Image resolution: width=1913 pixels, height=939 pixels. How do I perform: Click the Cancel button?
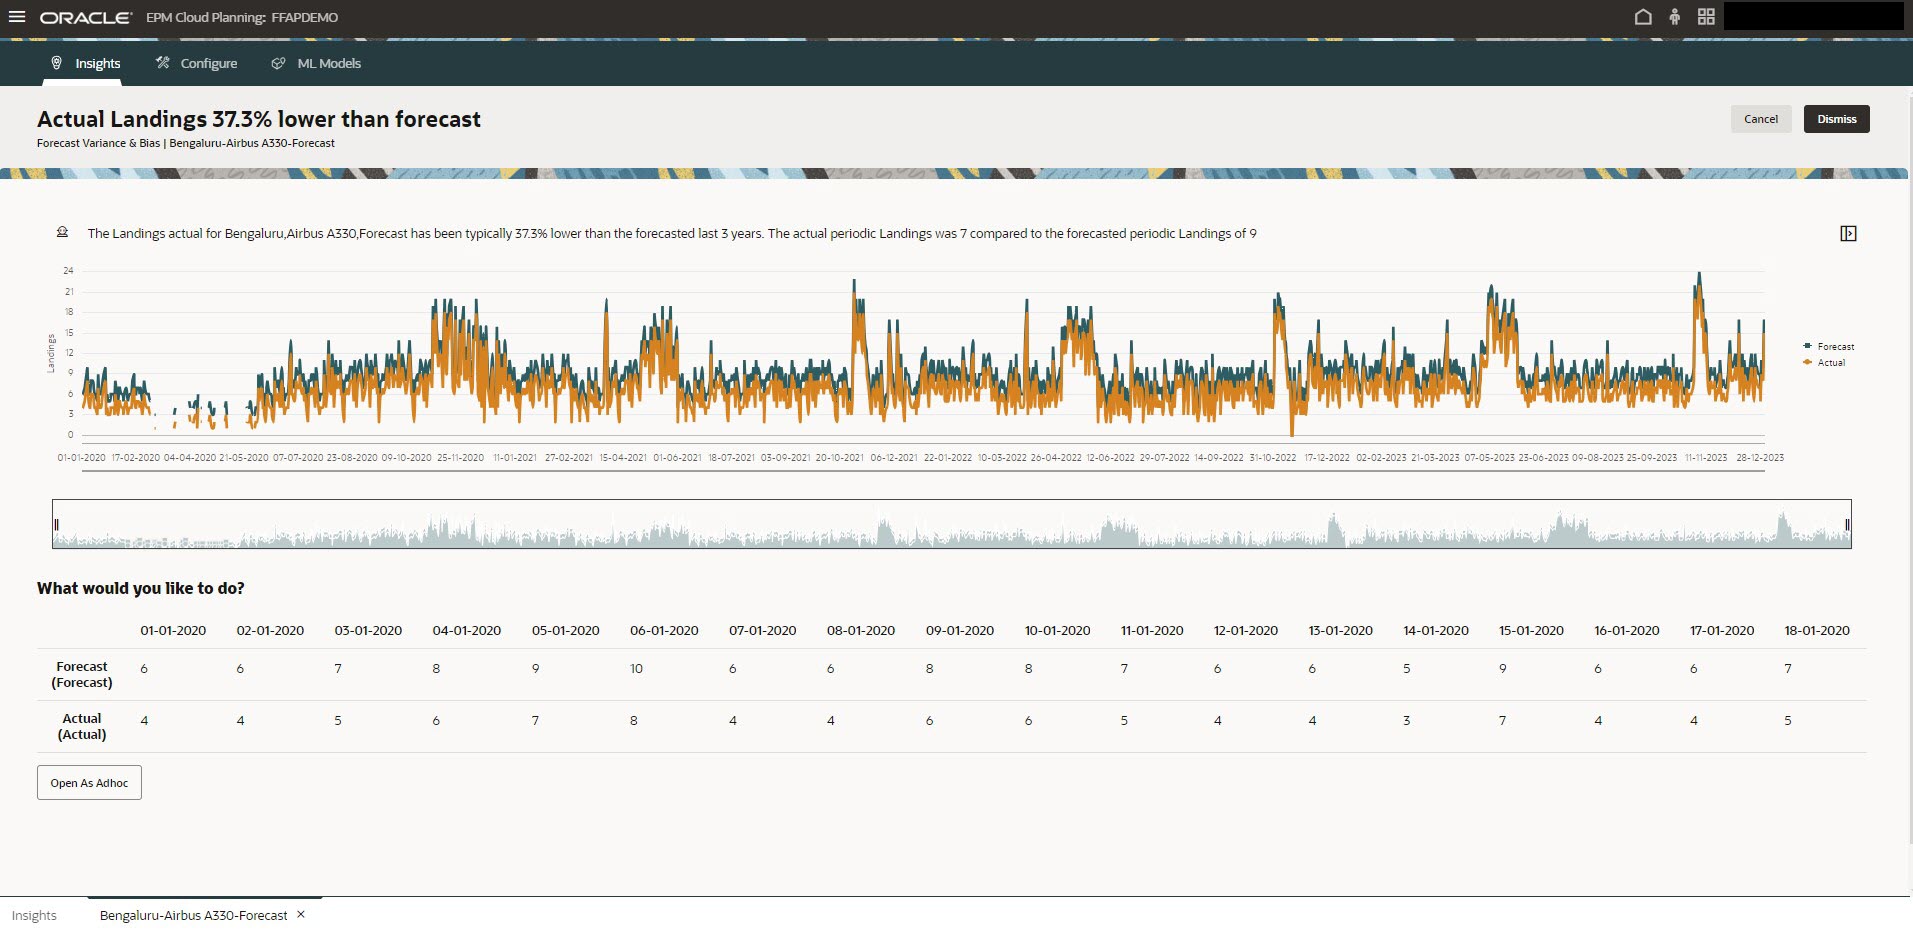[1761, 119]
